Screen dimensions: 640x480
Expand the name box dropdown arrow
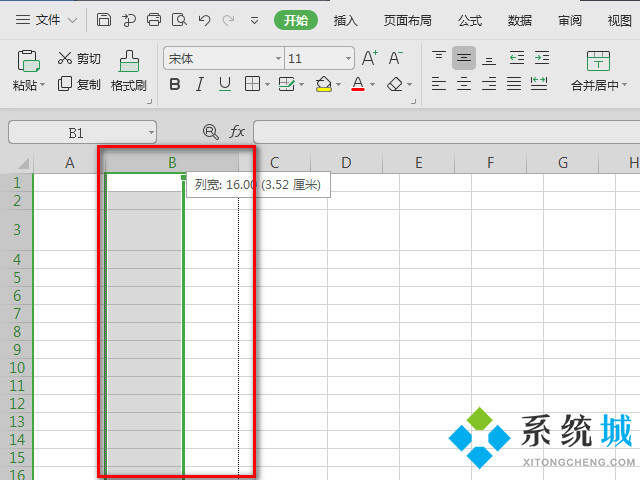point(151,133)
